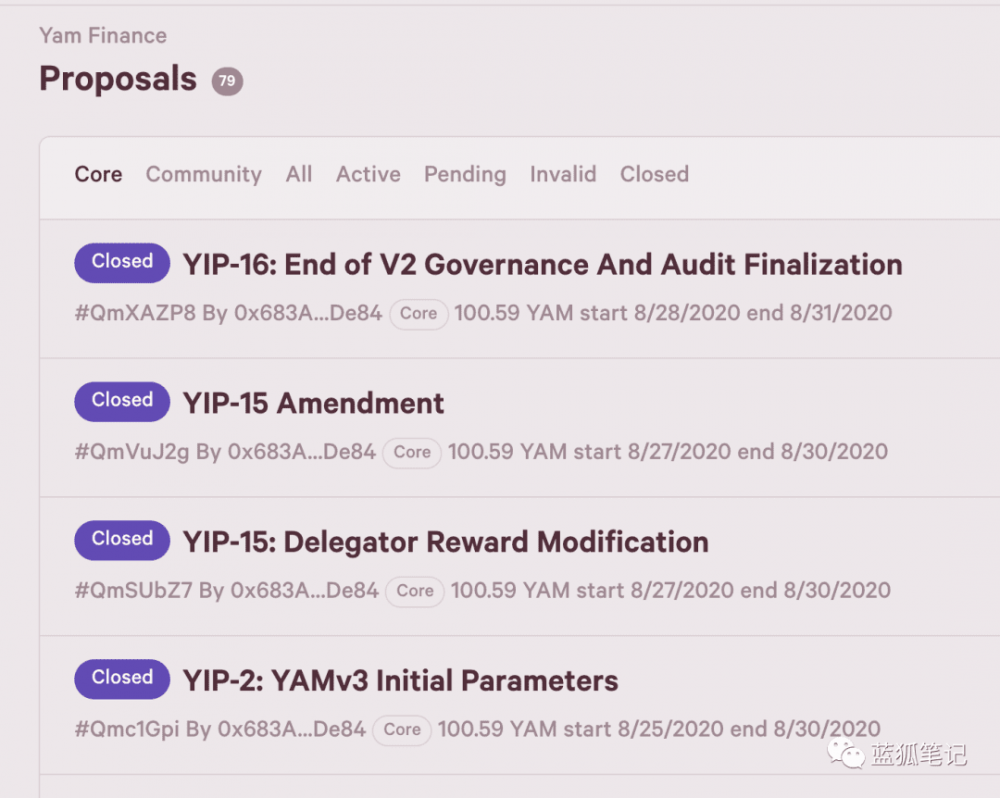
Task: Click the Core tag on YIP-16 proposal
Action: [x=418, y=313]
